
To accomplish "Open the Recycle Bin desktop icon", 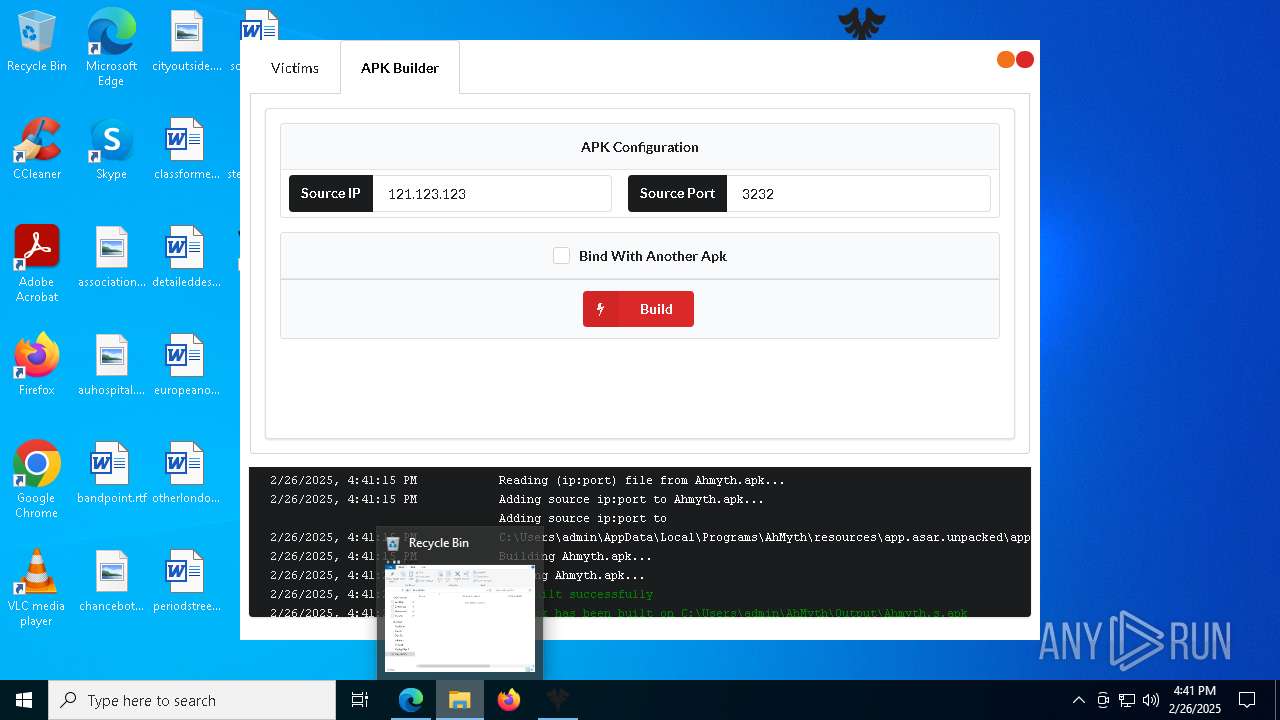I will click(x=37, y=41).
